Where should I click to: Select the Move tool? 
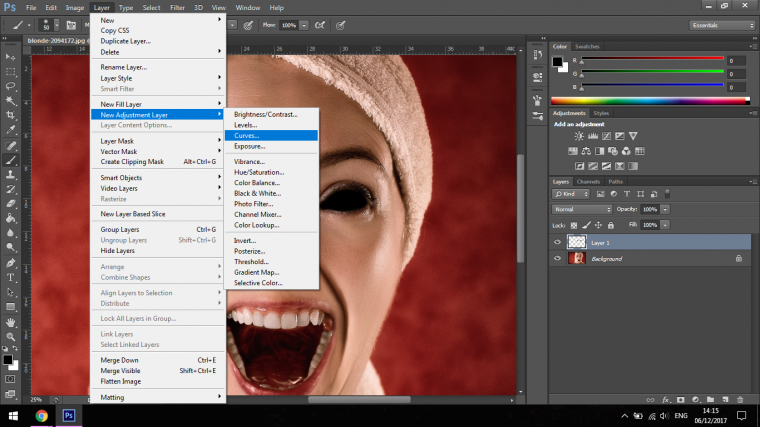(10, 57)
